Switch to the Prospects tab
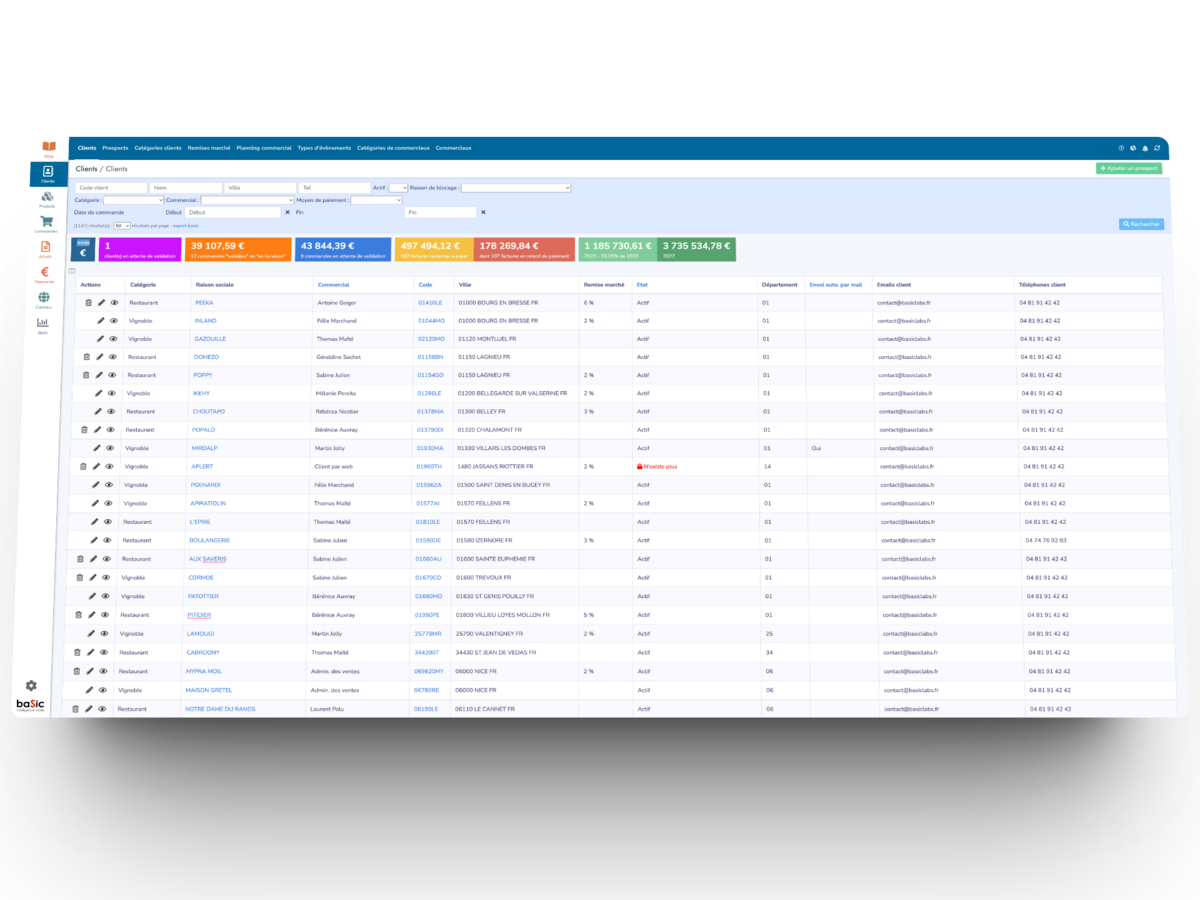This screenshot has width=1200, height=900. [x=115, y=148]
